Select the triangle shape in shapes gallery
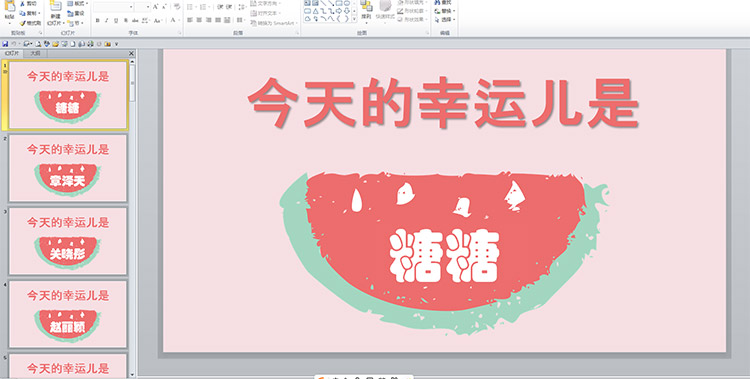 pyautogui.click(x=316, y=11)
